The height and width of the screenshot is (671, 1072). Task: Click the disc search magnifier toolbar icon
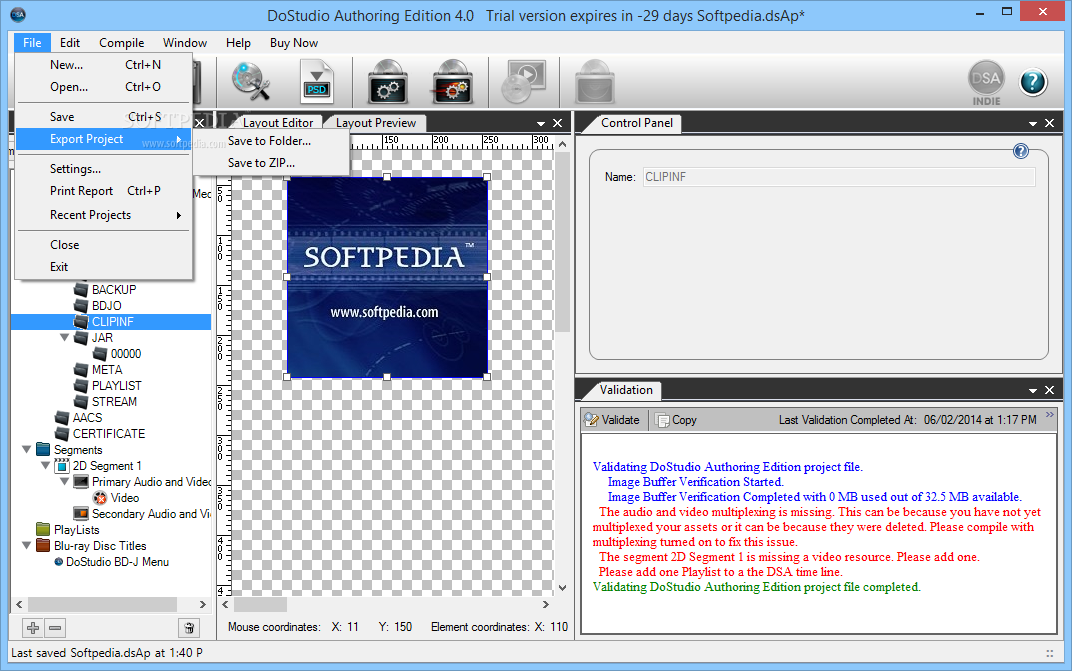[250, 81]
